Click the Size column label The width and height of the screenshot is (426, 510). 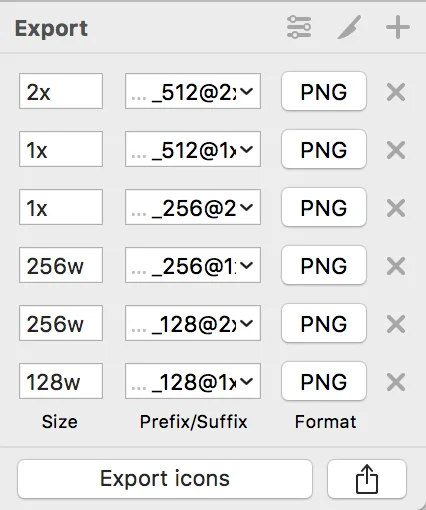click(60, 422)
